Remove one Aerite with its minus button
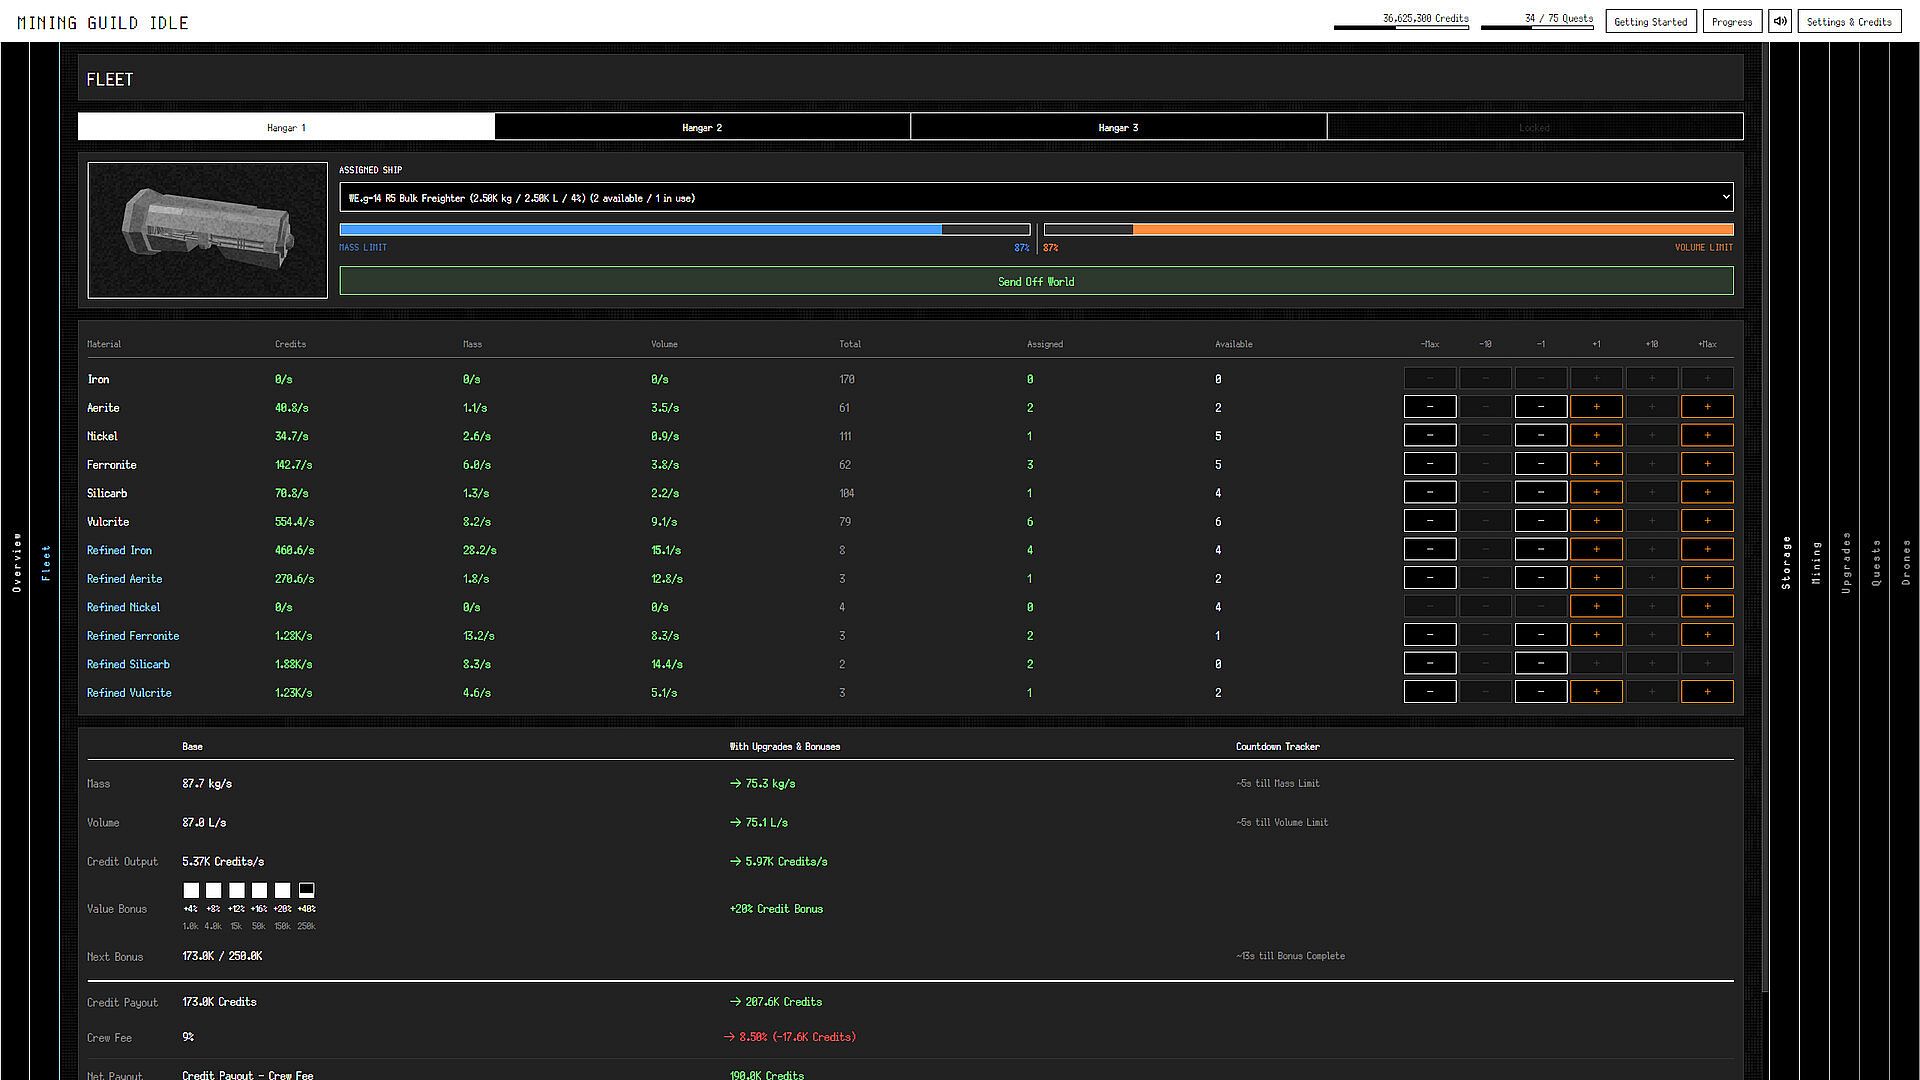The width and height of the screenshot is (1920, 1080). 1541,407
